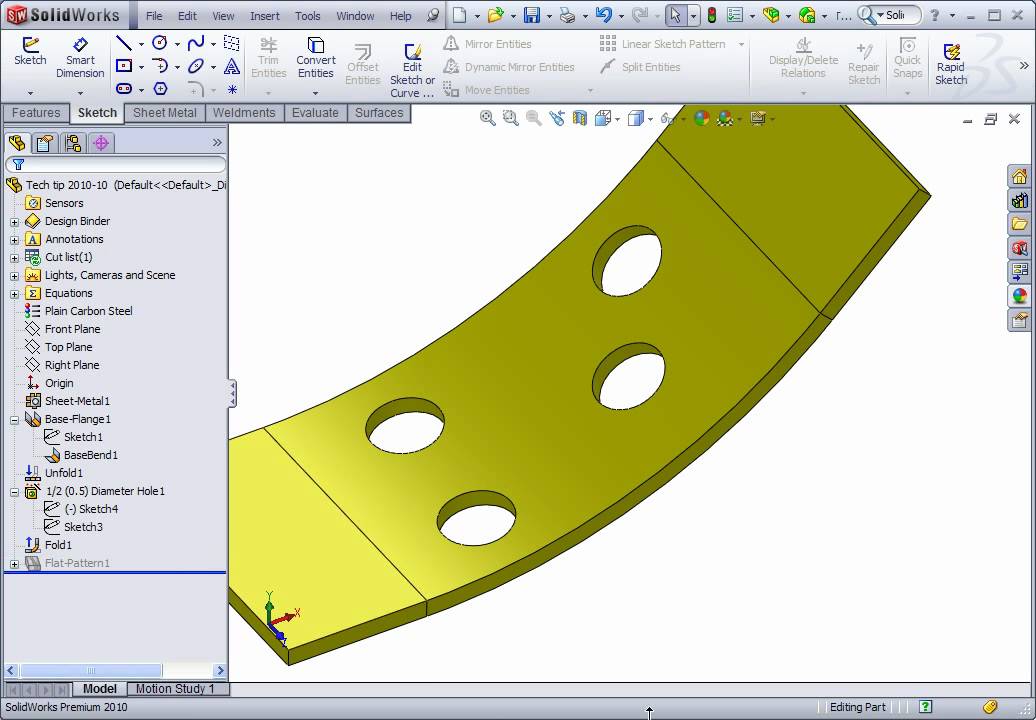This screenshot has width=1036, height=720.
Task: Switch to the Weldments tab
Action: [244, 113]
